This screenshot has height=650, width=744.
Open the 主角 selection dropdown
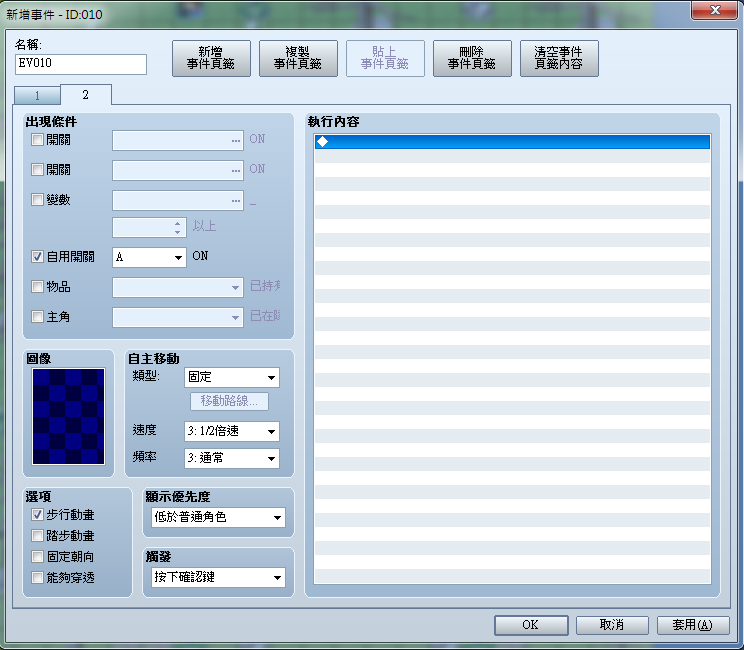point(178,317)
